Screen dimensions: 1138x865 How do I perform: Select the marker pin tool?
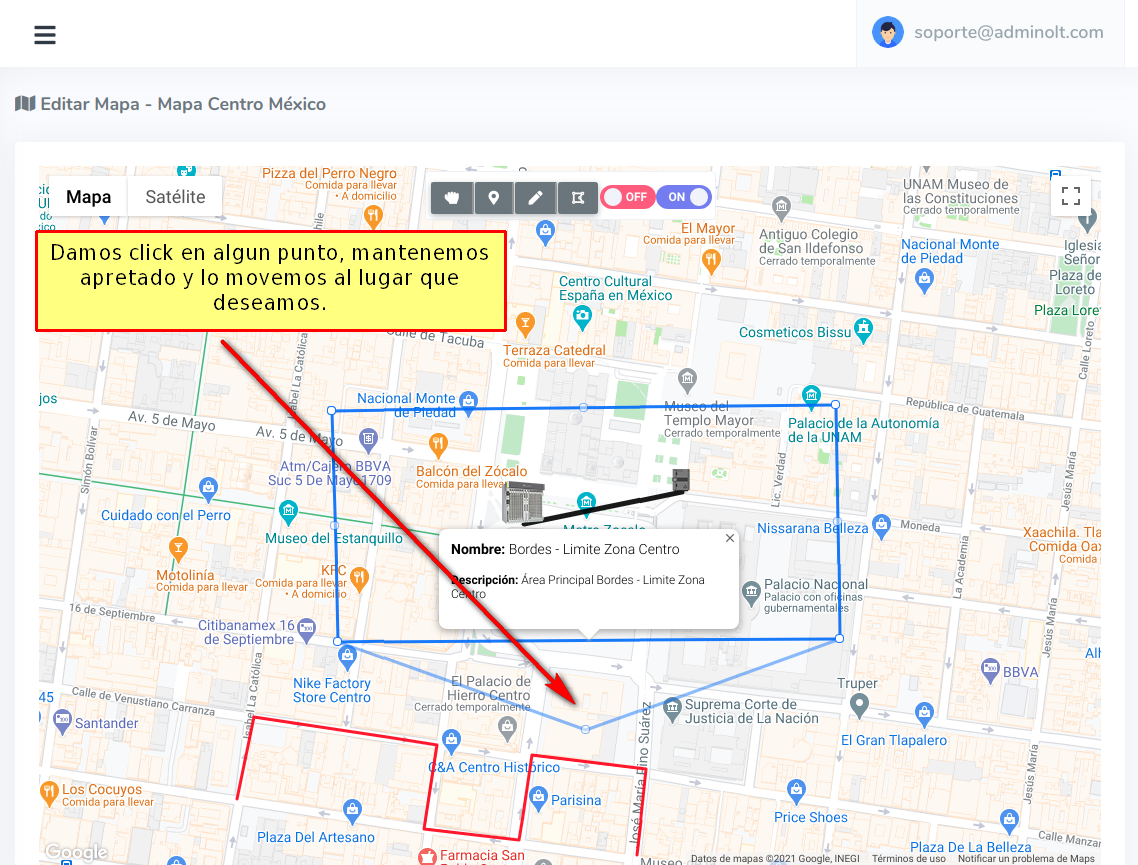pyautogui.click(x=493, y=197)
